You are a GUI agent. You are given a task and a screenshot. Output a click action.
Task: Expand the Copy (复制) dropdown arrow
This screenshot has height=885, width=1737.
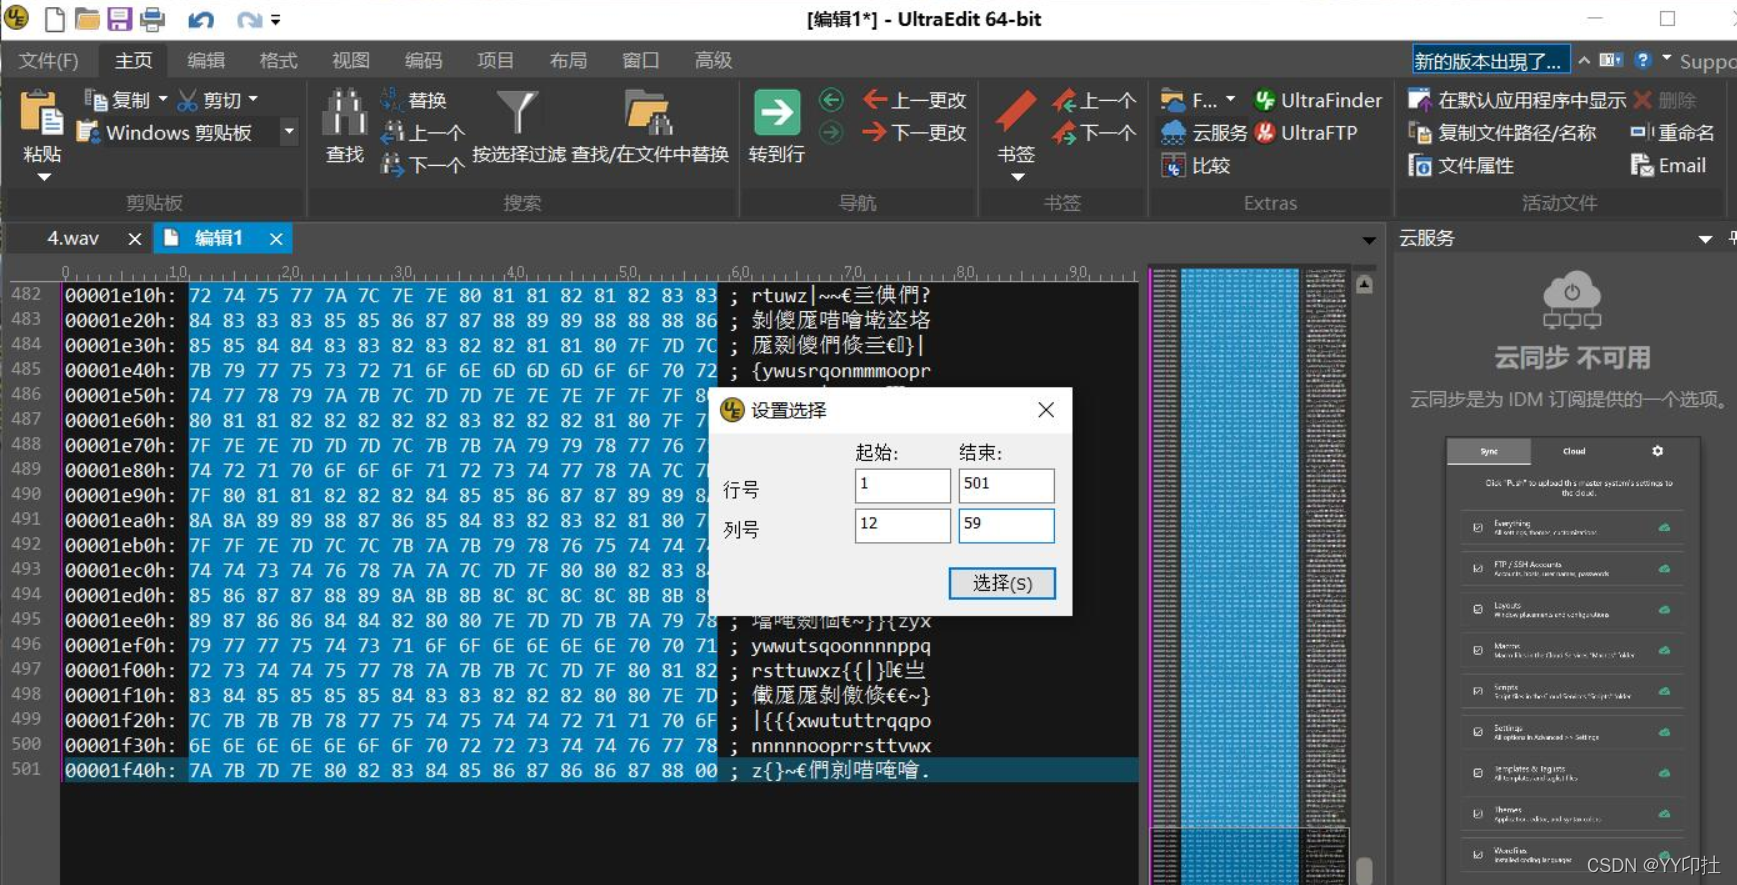click(163, 99)
